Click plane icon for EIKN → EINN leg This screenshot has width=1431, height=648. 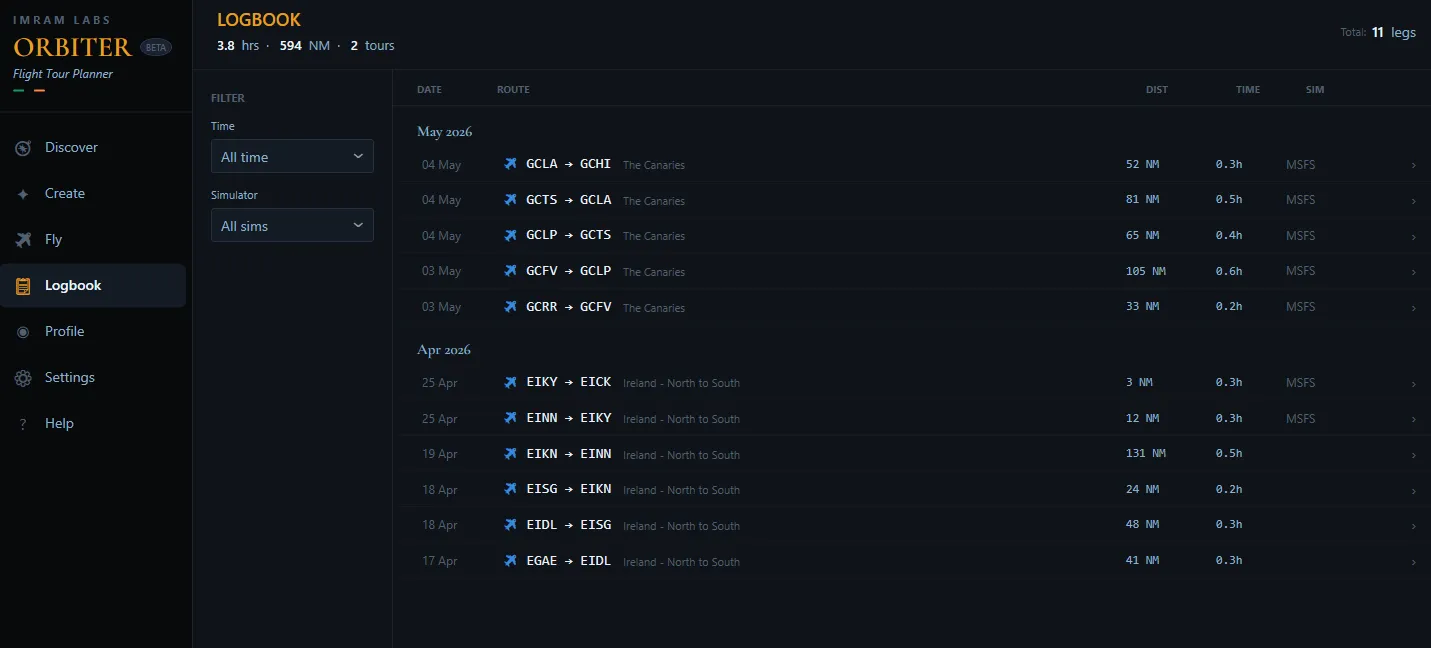click(x=511, y=454)
